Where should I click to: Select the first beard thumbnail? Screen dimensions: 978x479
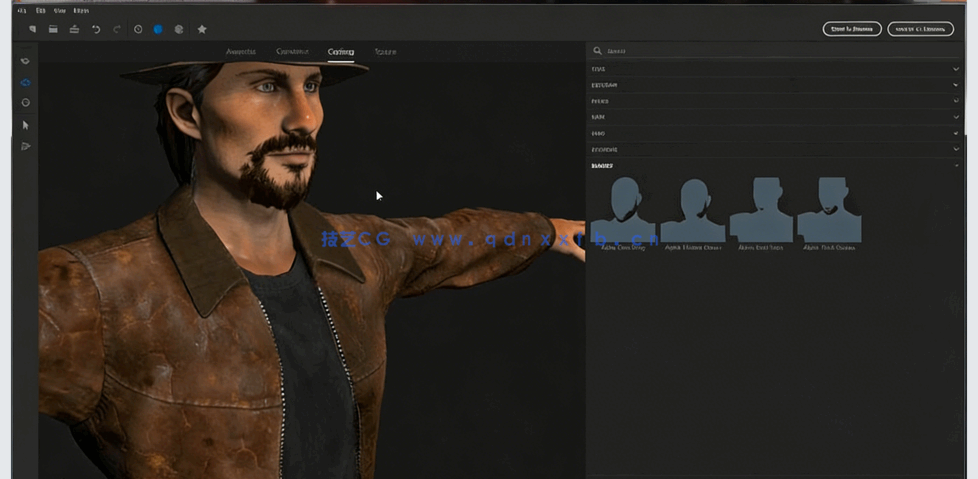point(623,212)
